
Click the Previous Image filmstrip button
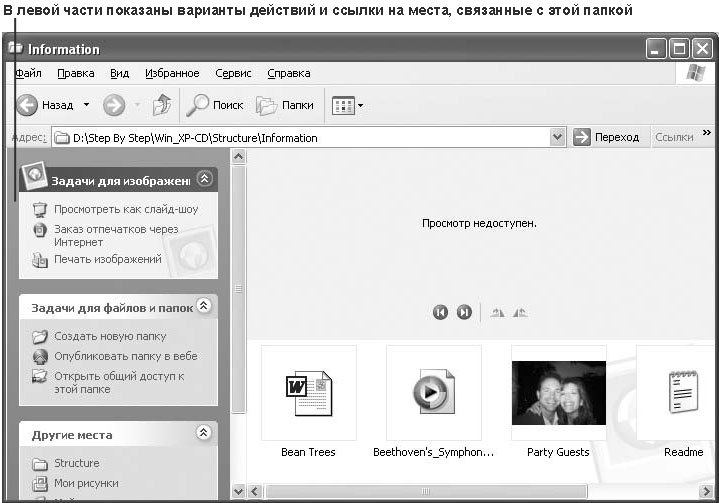pyautogui.click(x=440, y=313)
